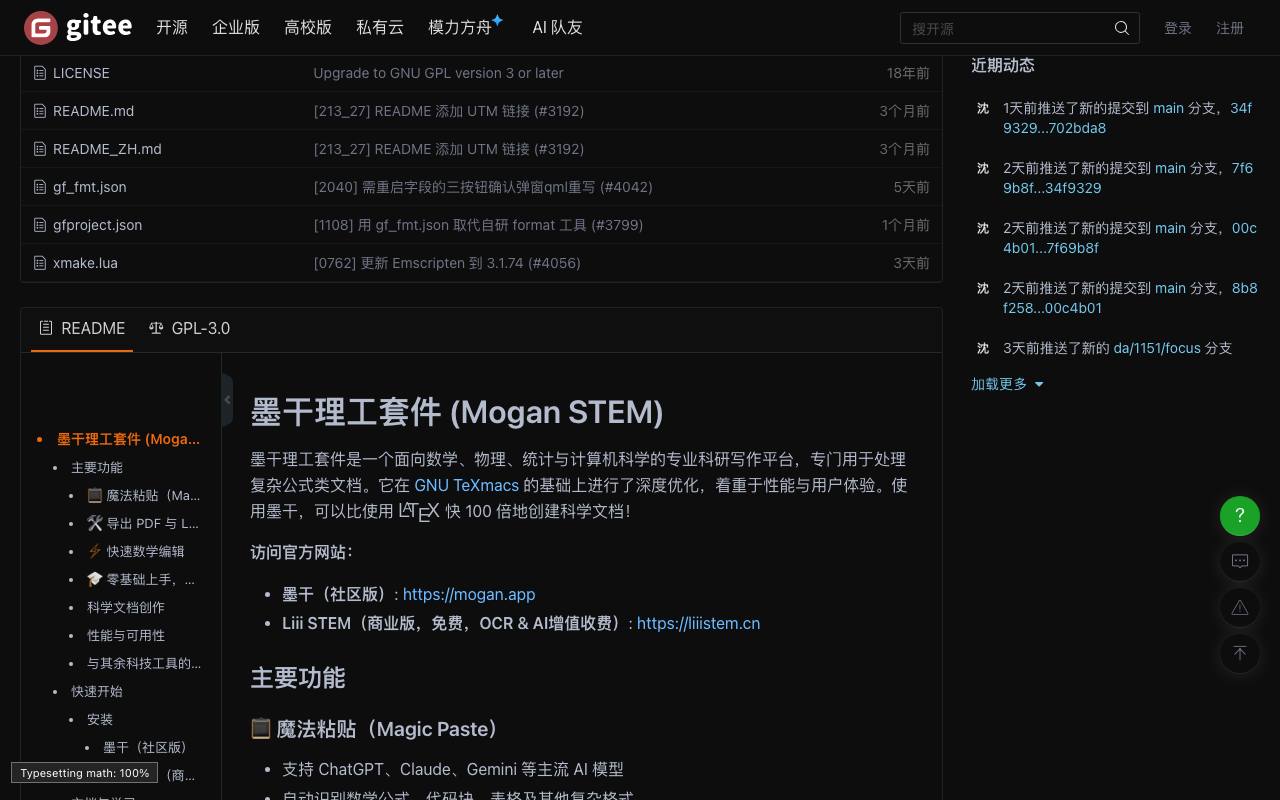
Task: Collapse the README outline sidebar handle
Action: click(227, 400)
